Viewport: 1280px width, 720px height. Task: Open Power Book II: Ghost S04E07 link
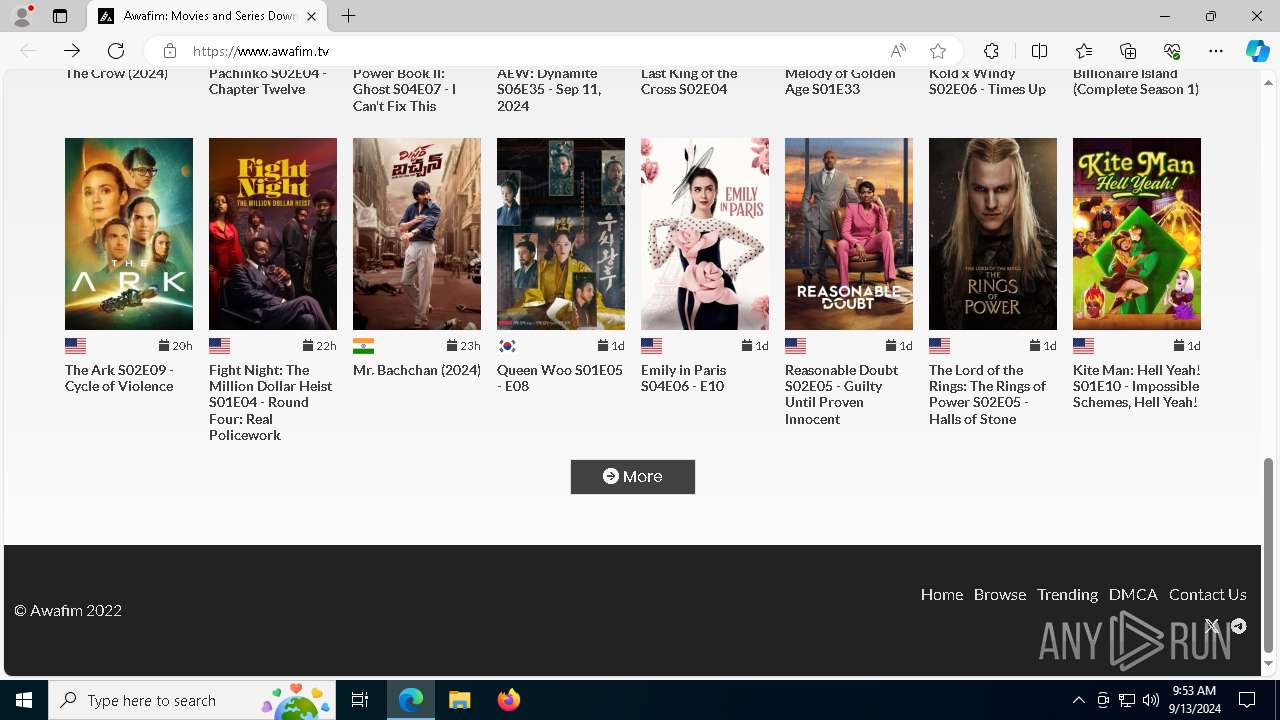point(405,89)
